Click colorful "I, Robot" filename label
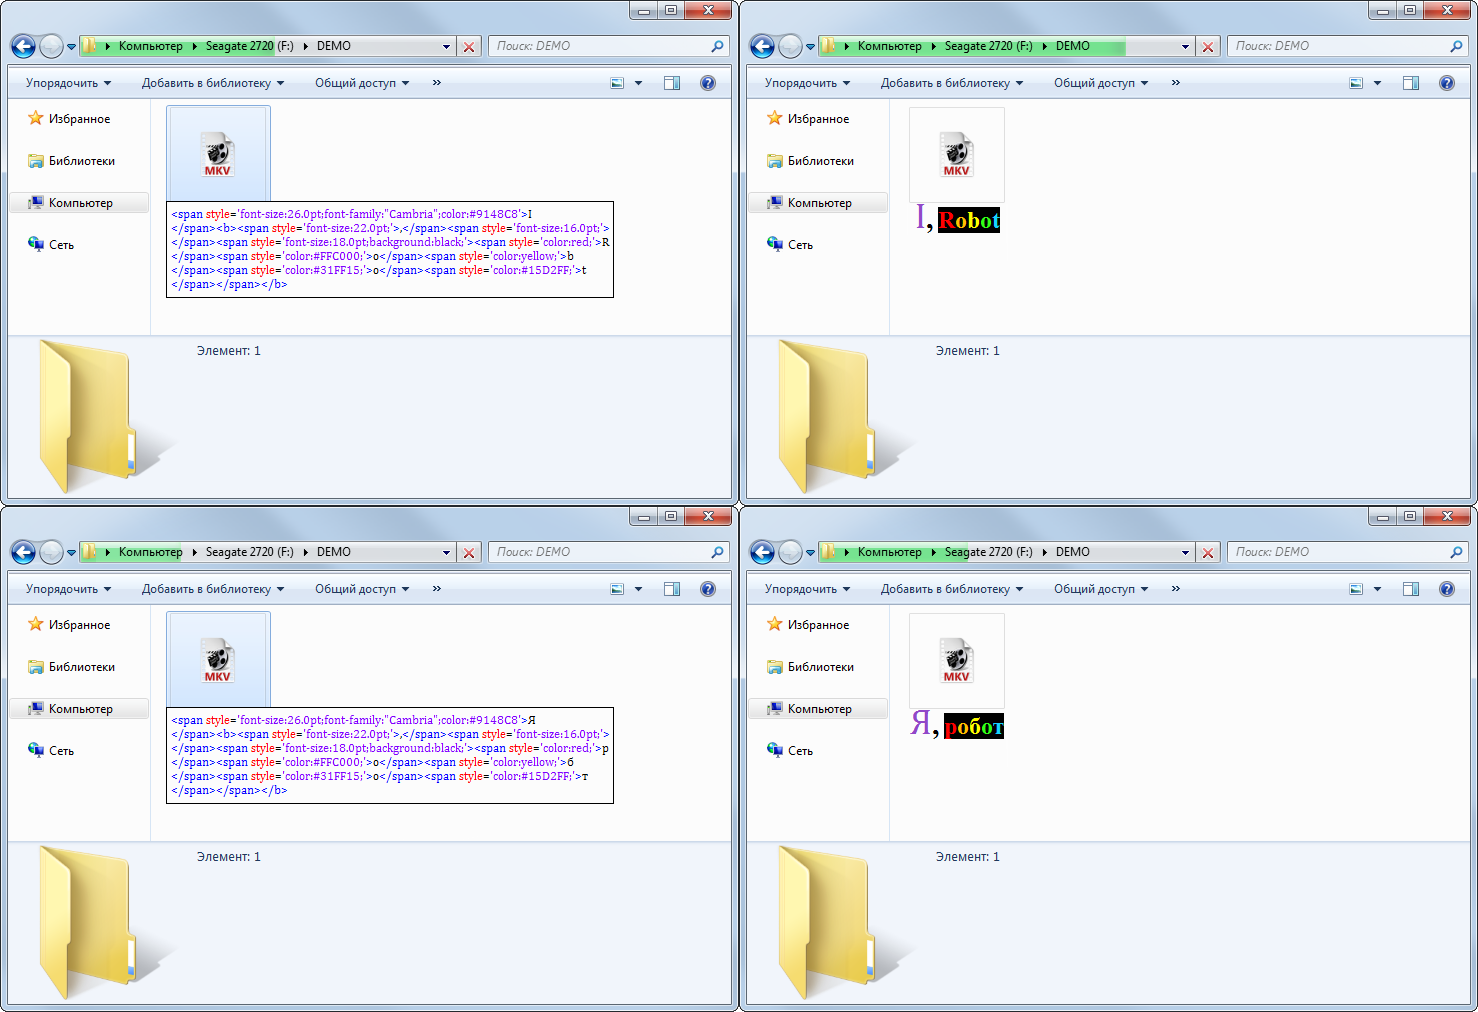 (958, 219)
